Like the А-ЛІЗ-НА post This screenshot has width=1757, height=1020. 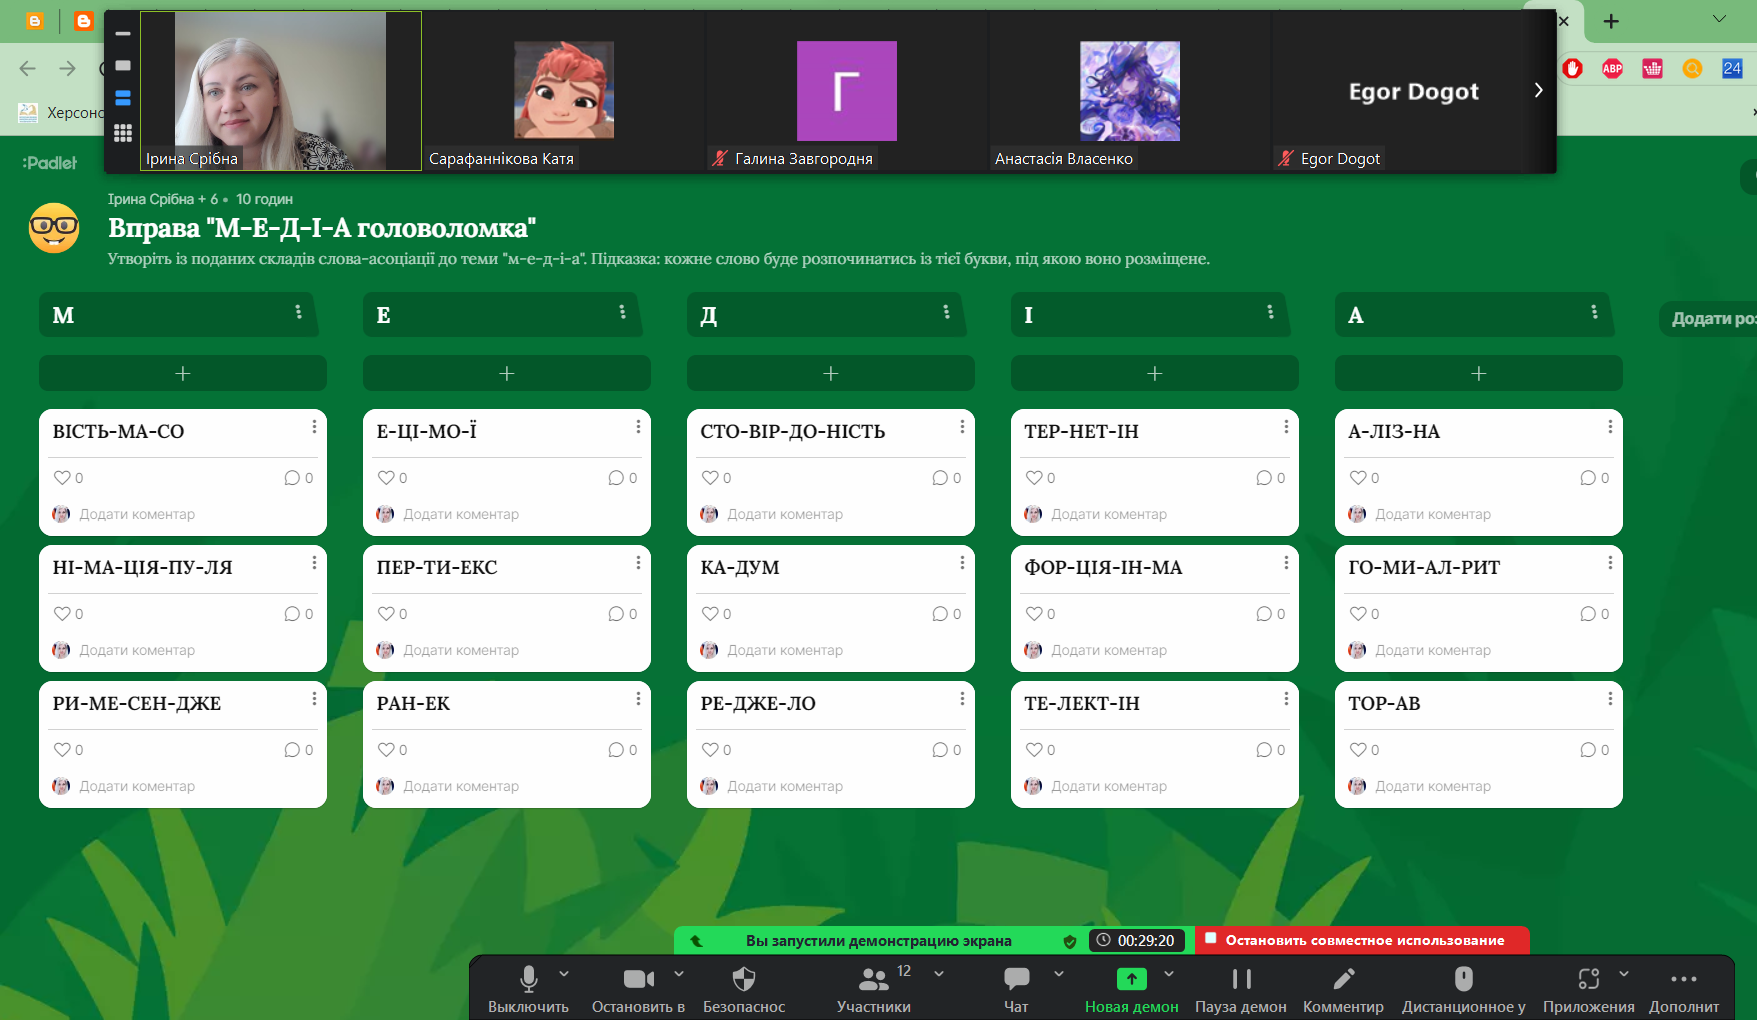(x=1358, y=478)
